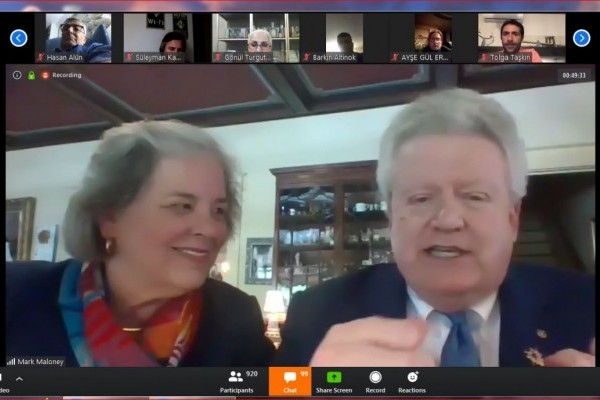Click the green Share Screen icon
600x400 pixels.
tap(334, 377)
